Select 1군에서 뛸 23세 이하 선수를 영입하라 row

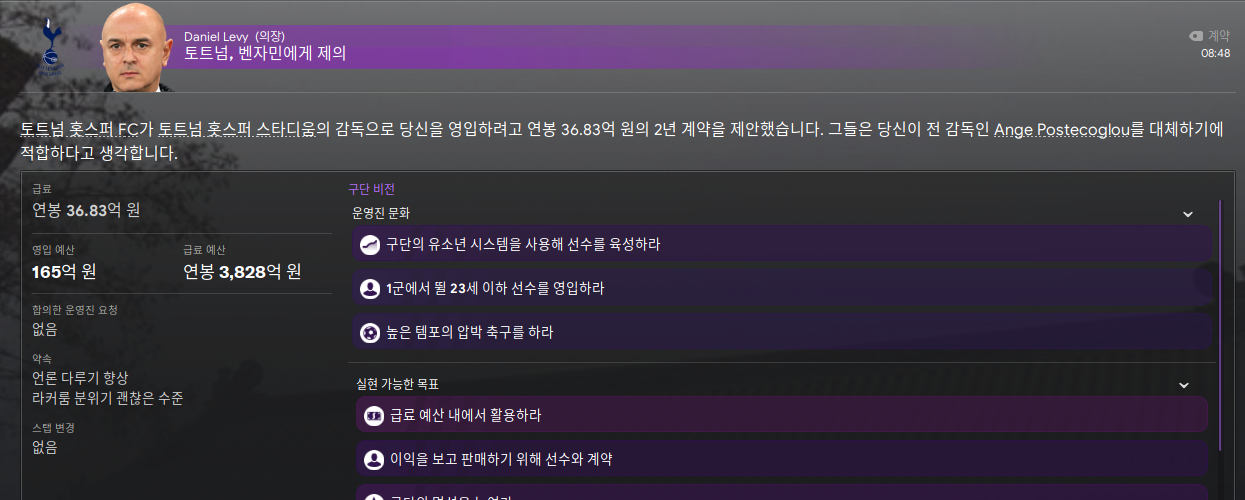point(783,288)
